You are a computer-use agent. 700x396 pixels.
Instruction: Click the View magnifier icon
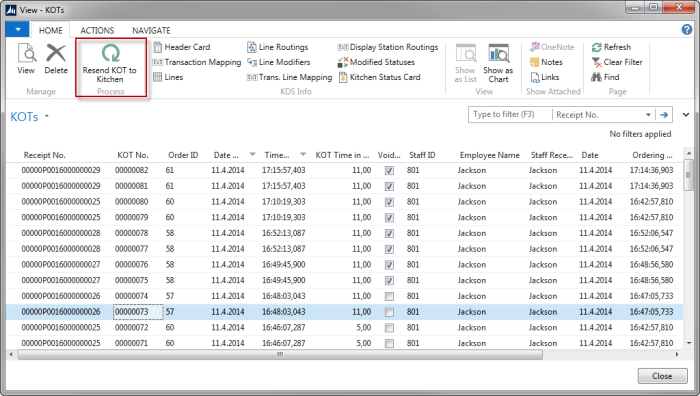[x=26, y=53]
